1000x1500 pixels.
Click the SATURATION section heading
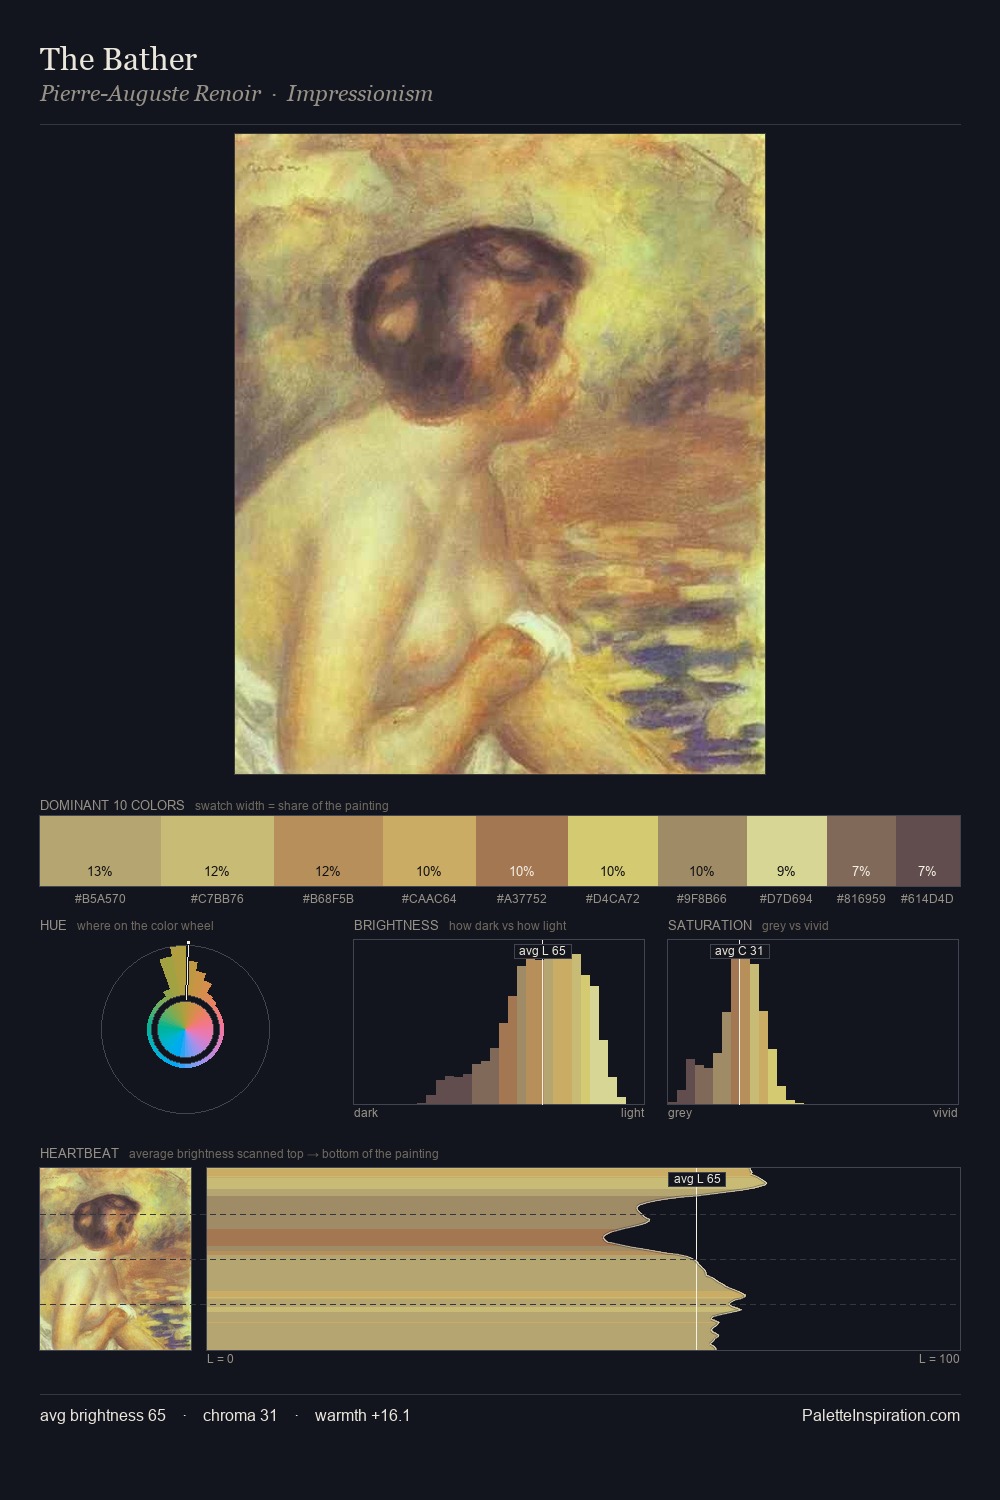pos(710,925)
